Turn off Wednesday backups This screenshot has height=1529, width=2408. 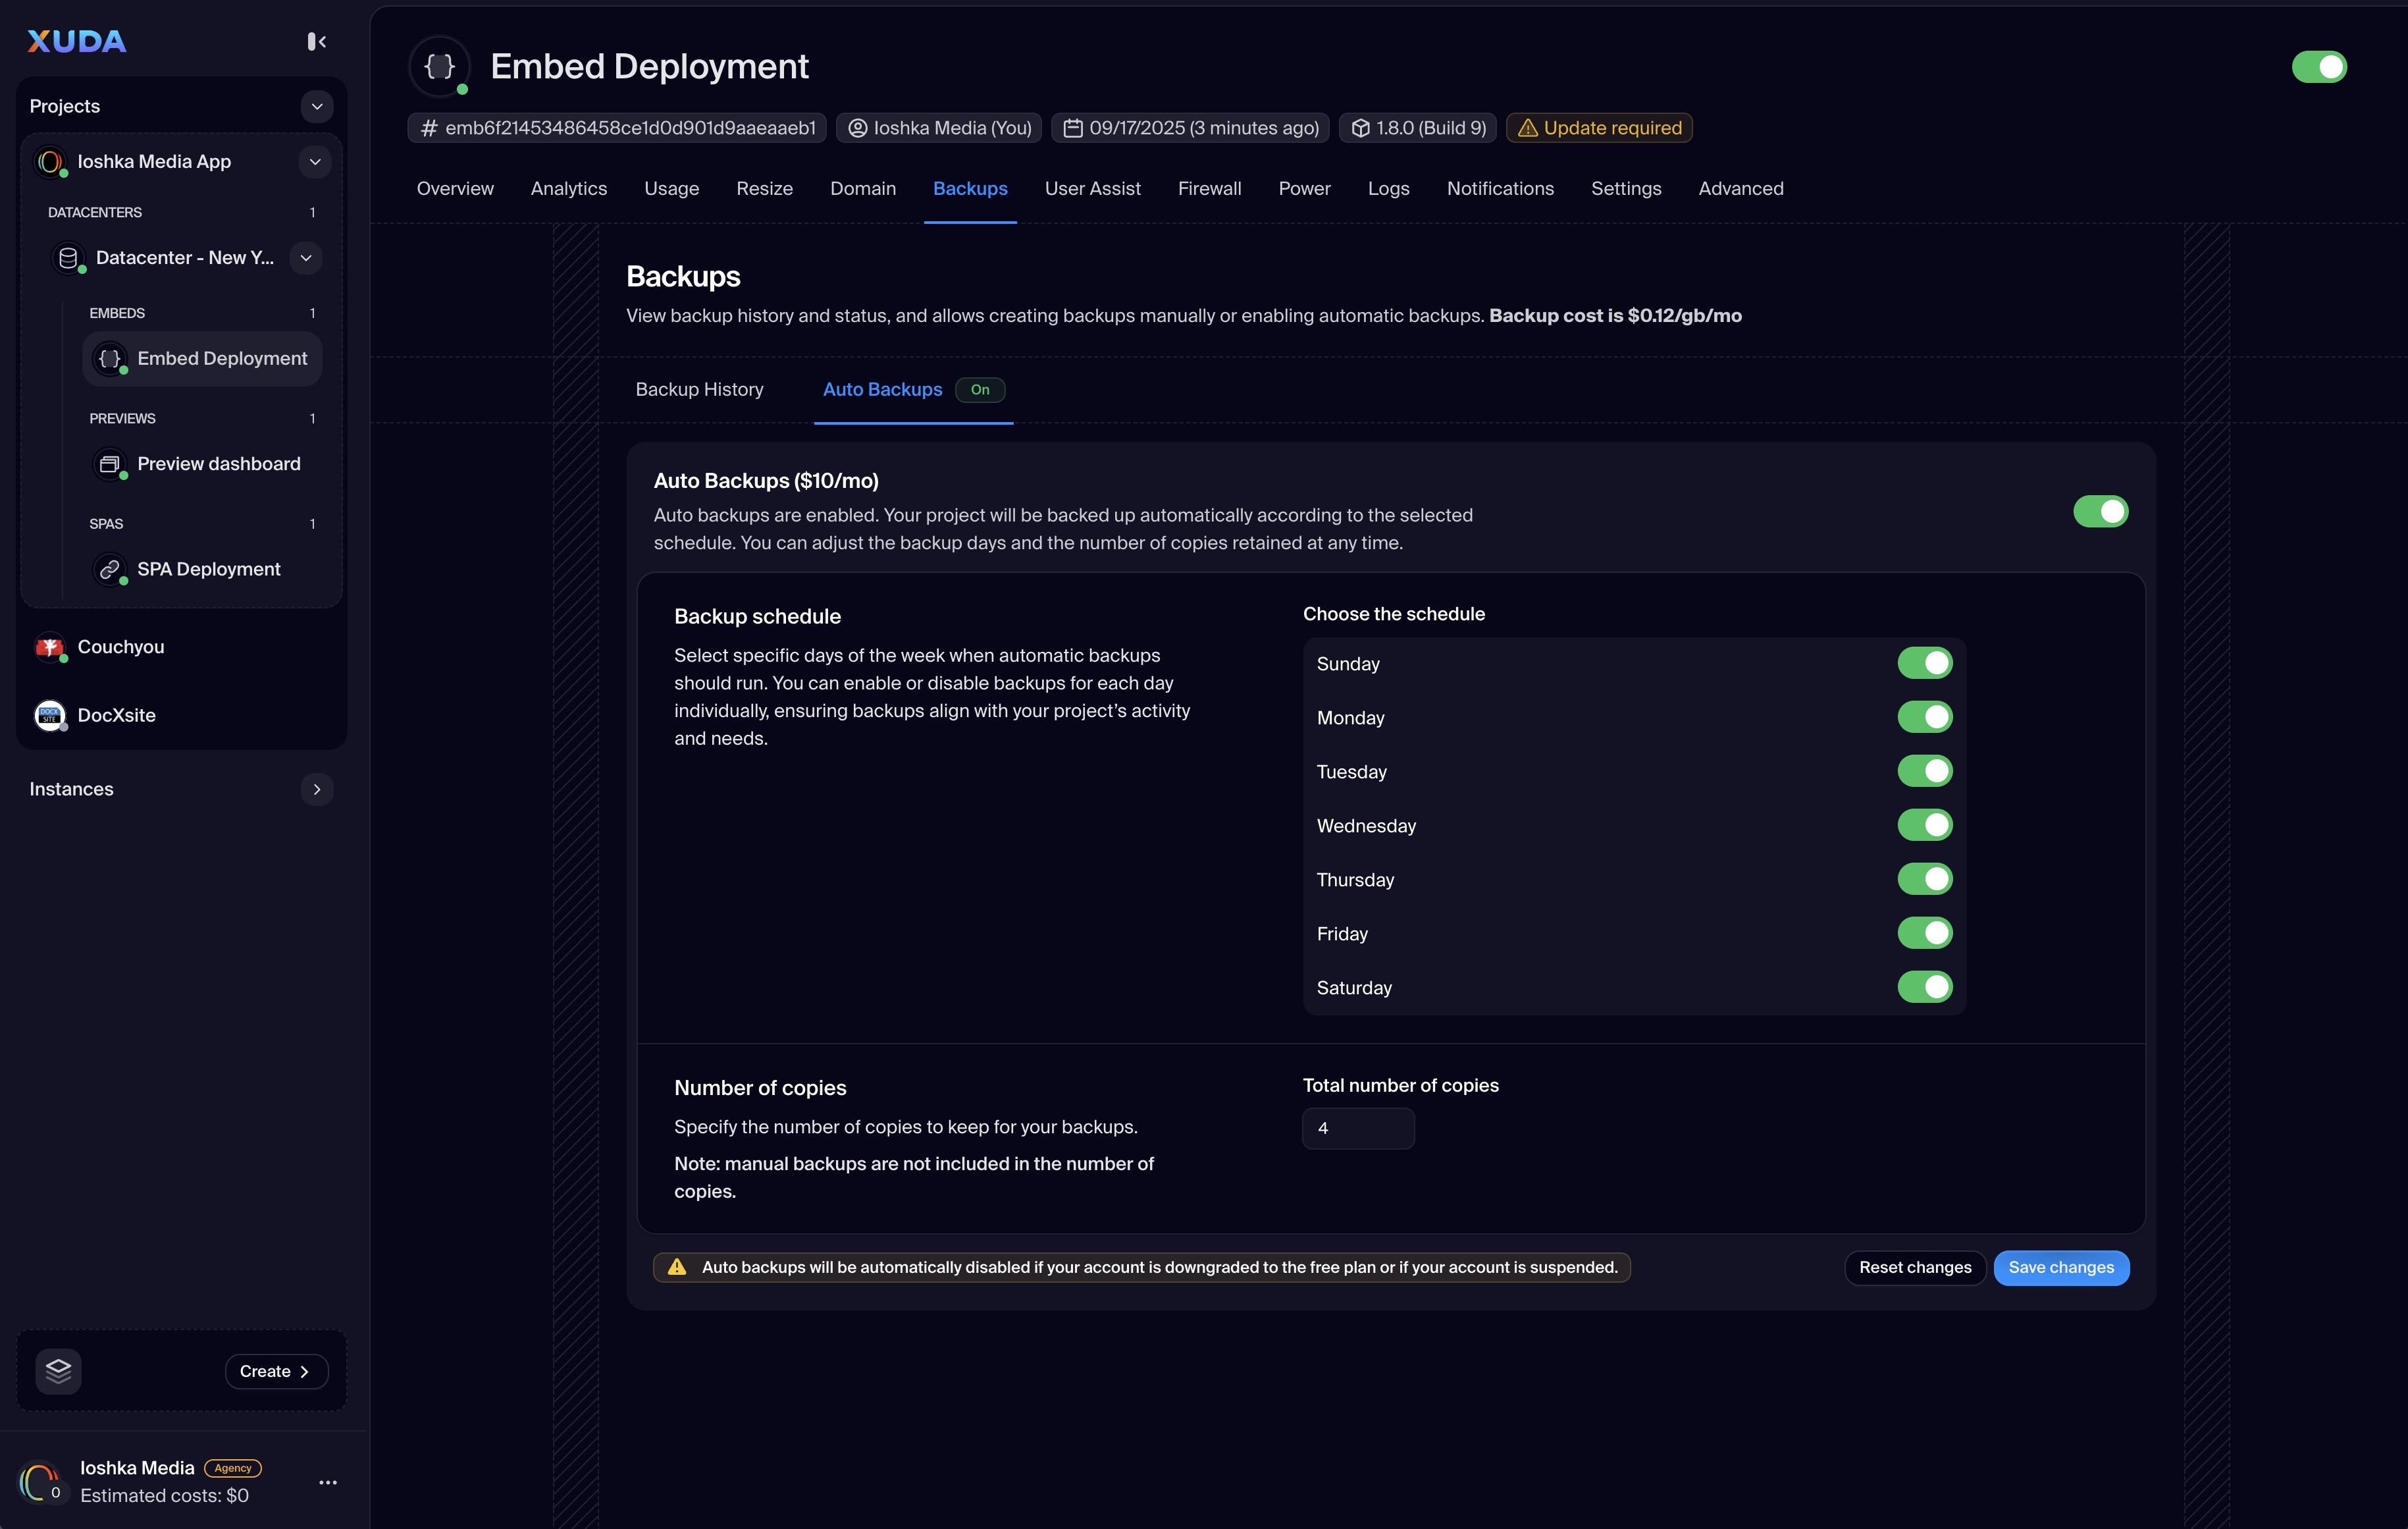point(1924,825)
